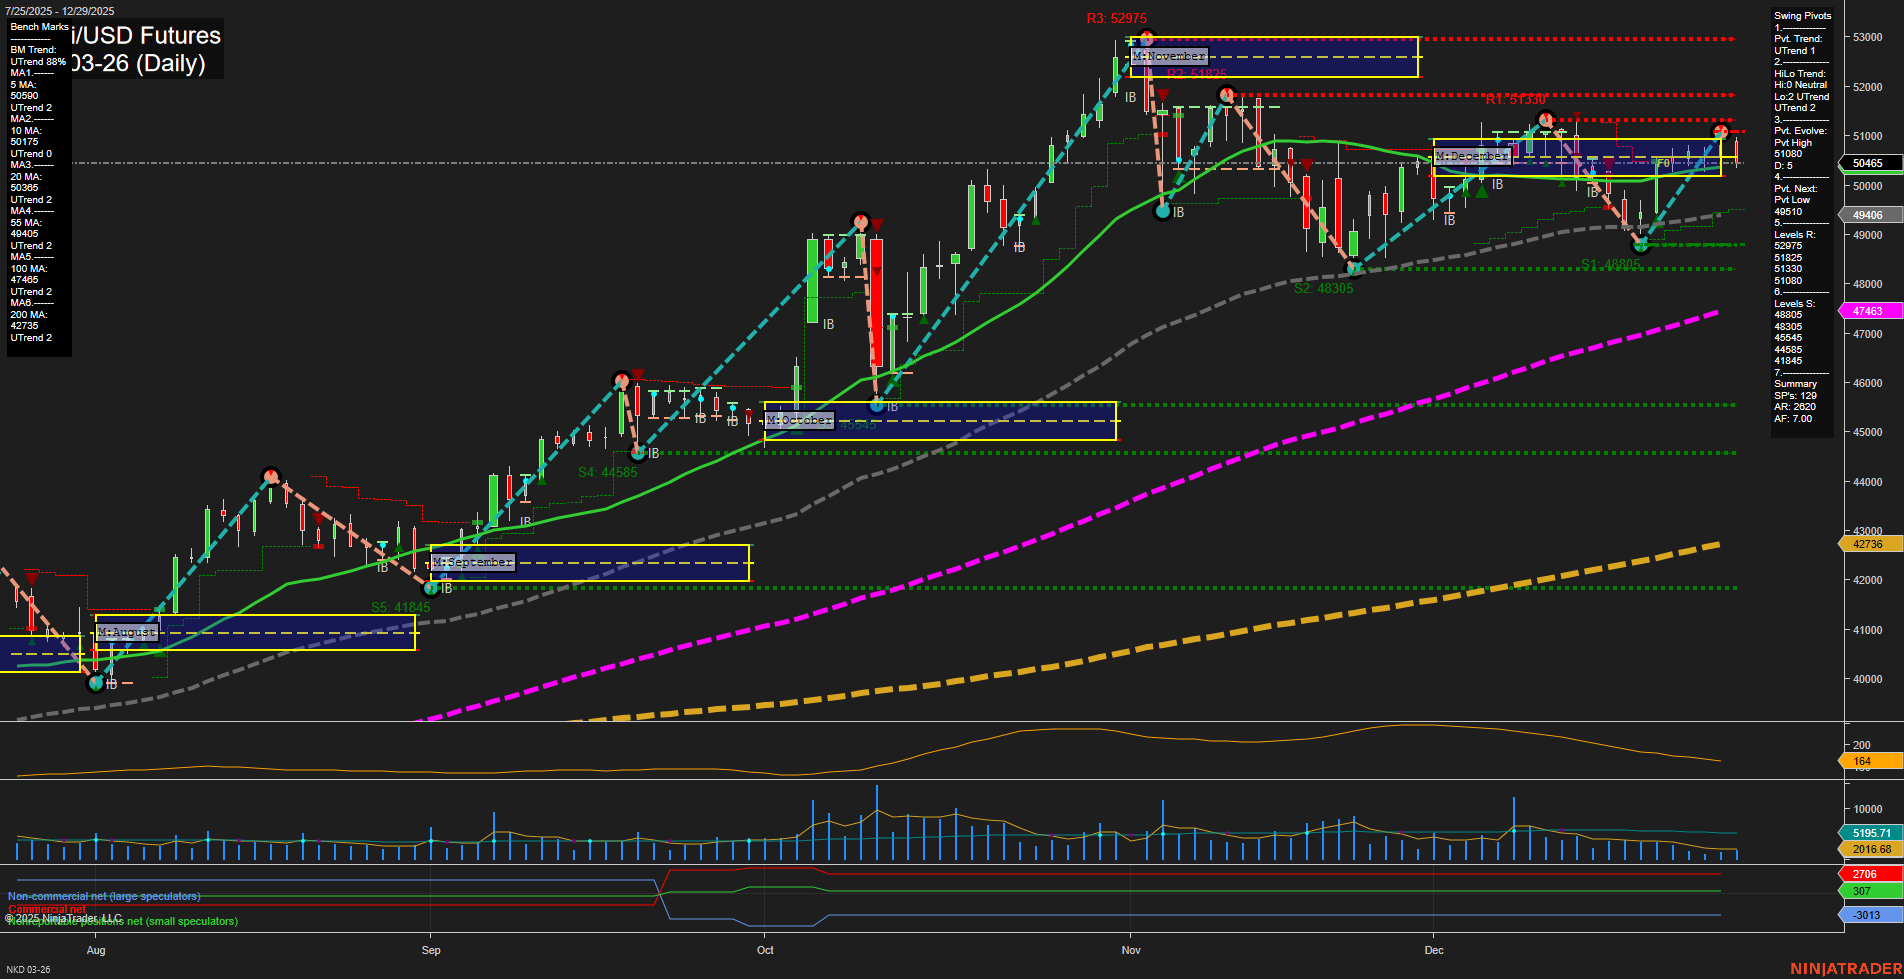Toggle the Commercial net legend entry
This screenshot has height=979, width=1904.
46,908
